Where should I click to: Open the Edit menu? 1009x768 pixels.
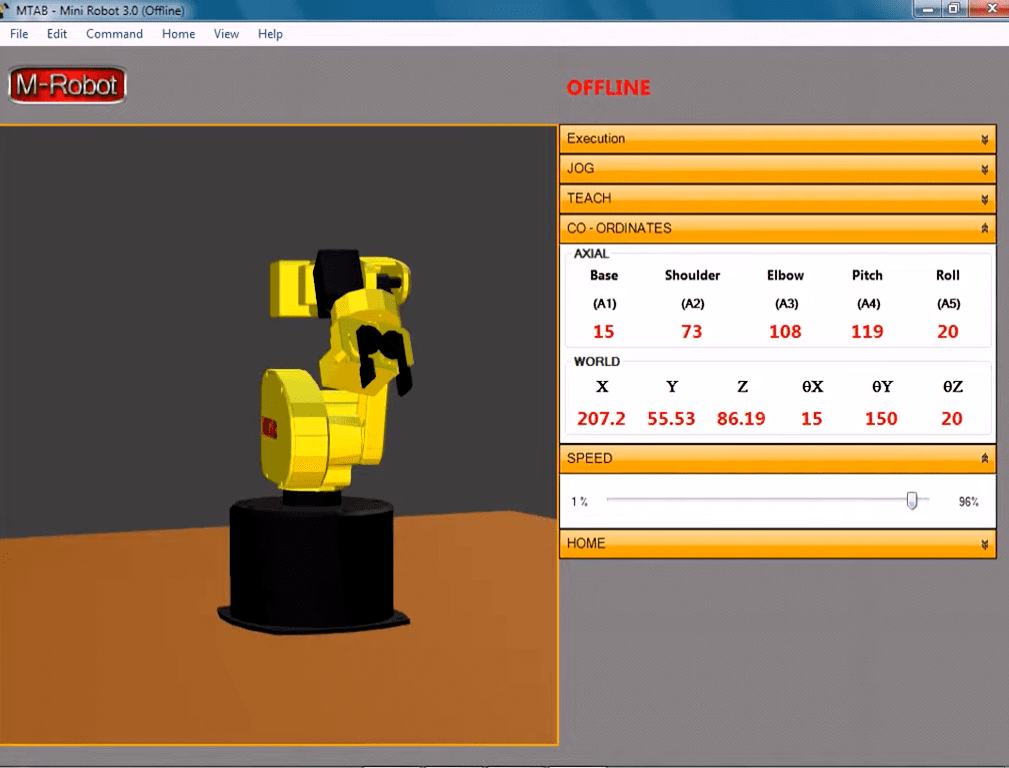coord(57,34)
